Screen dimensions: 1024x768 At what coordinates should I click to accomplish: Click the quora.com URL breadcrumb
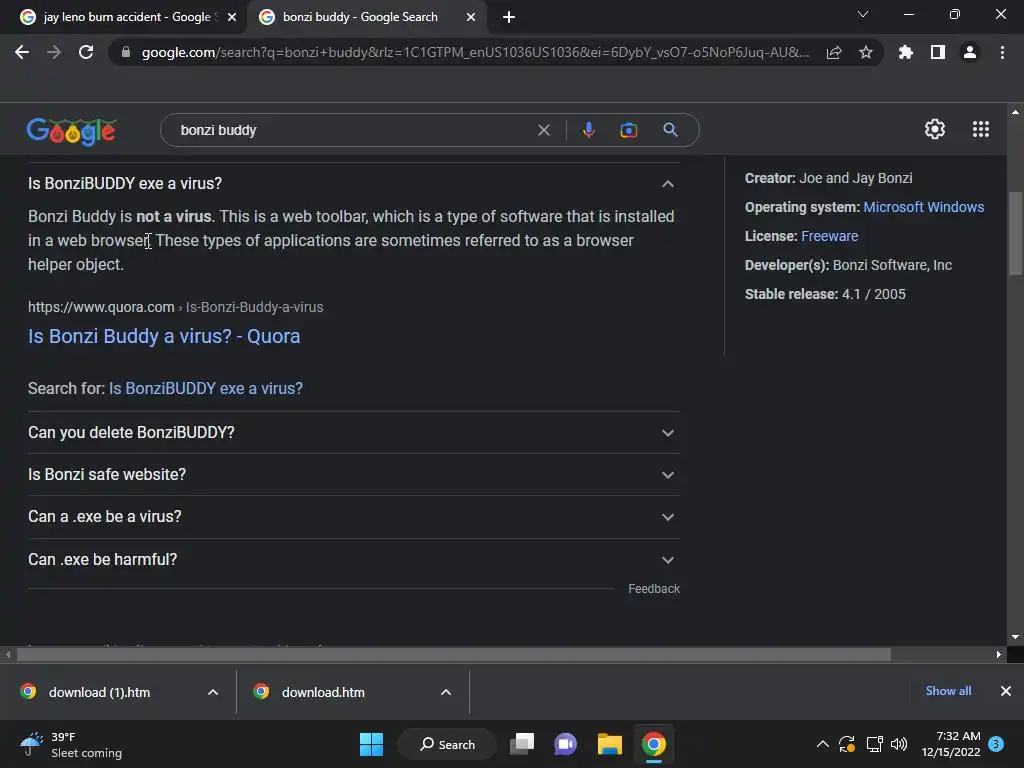click(x=176, y=307)
